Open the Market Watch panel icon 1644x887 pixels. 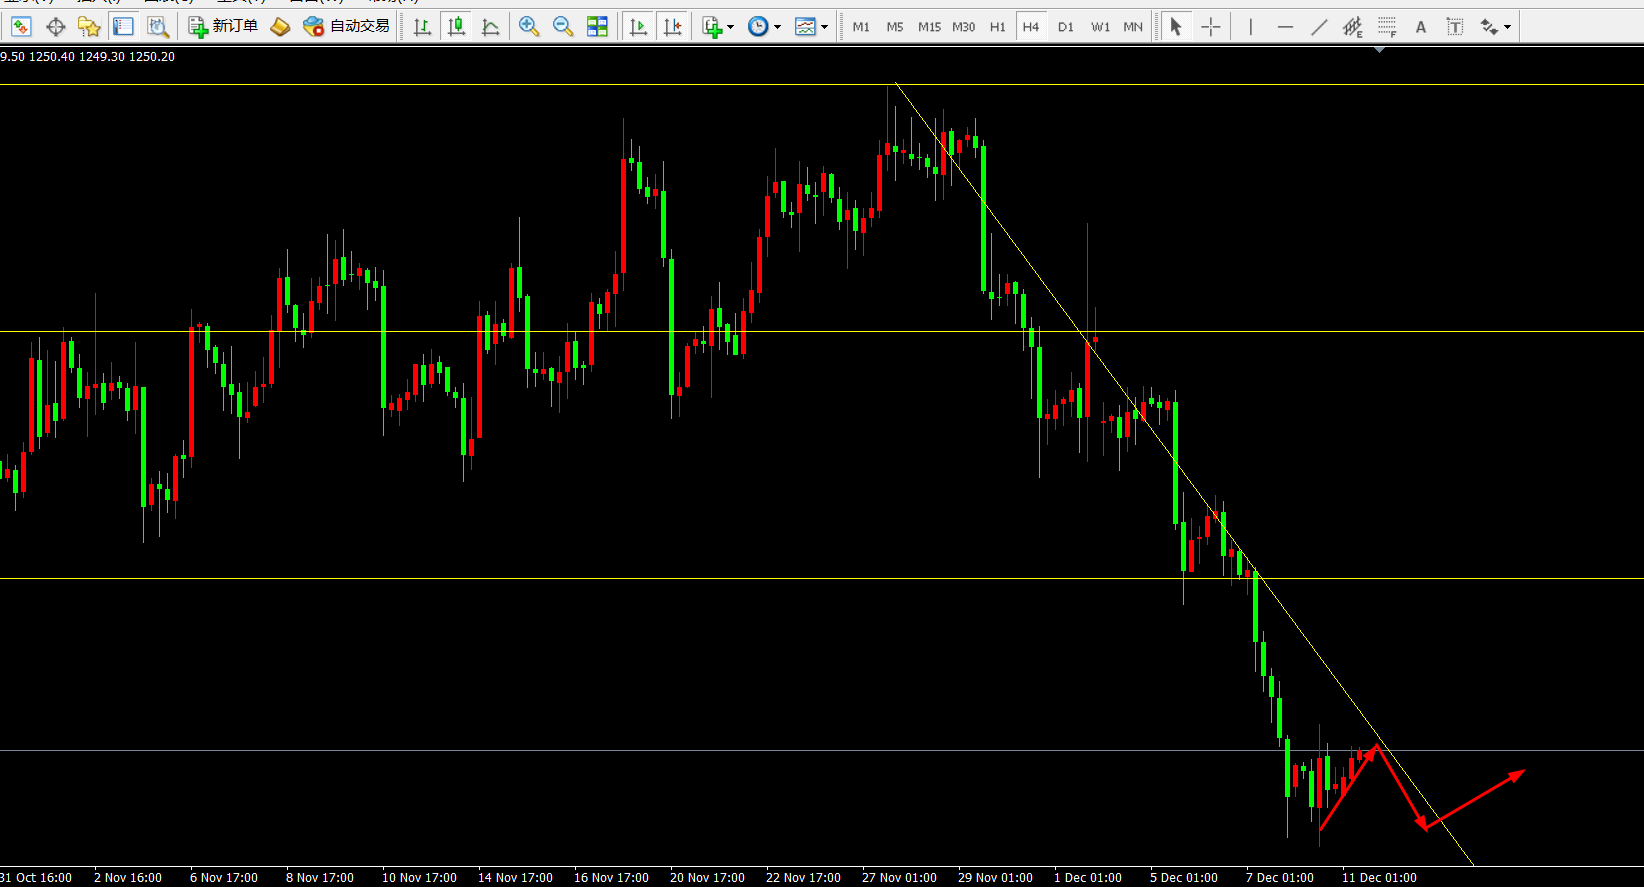(x=21, y=27)
